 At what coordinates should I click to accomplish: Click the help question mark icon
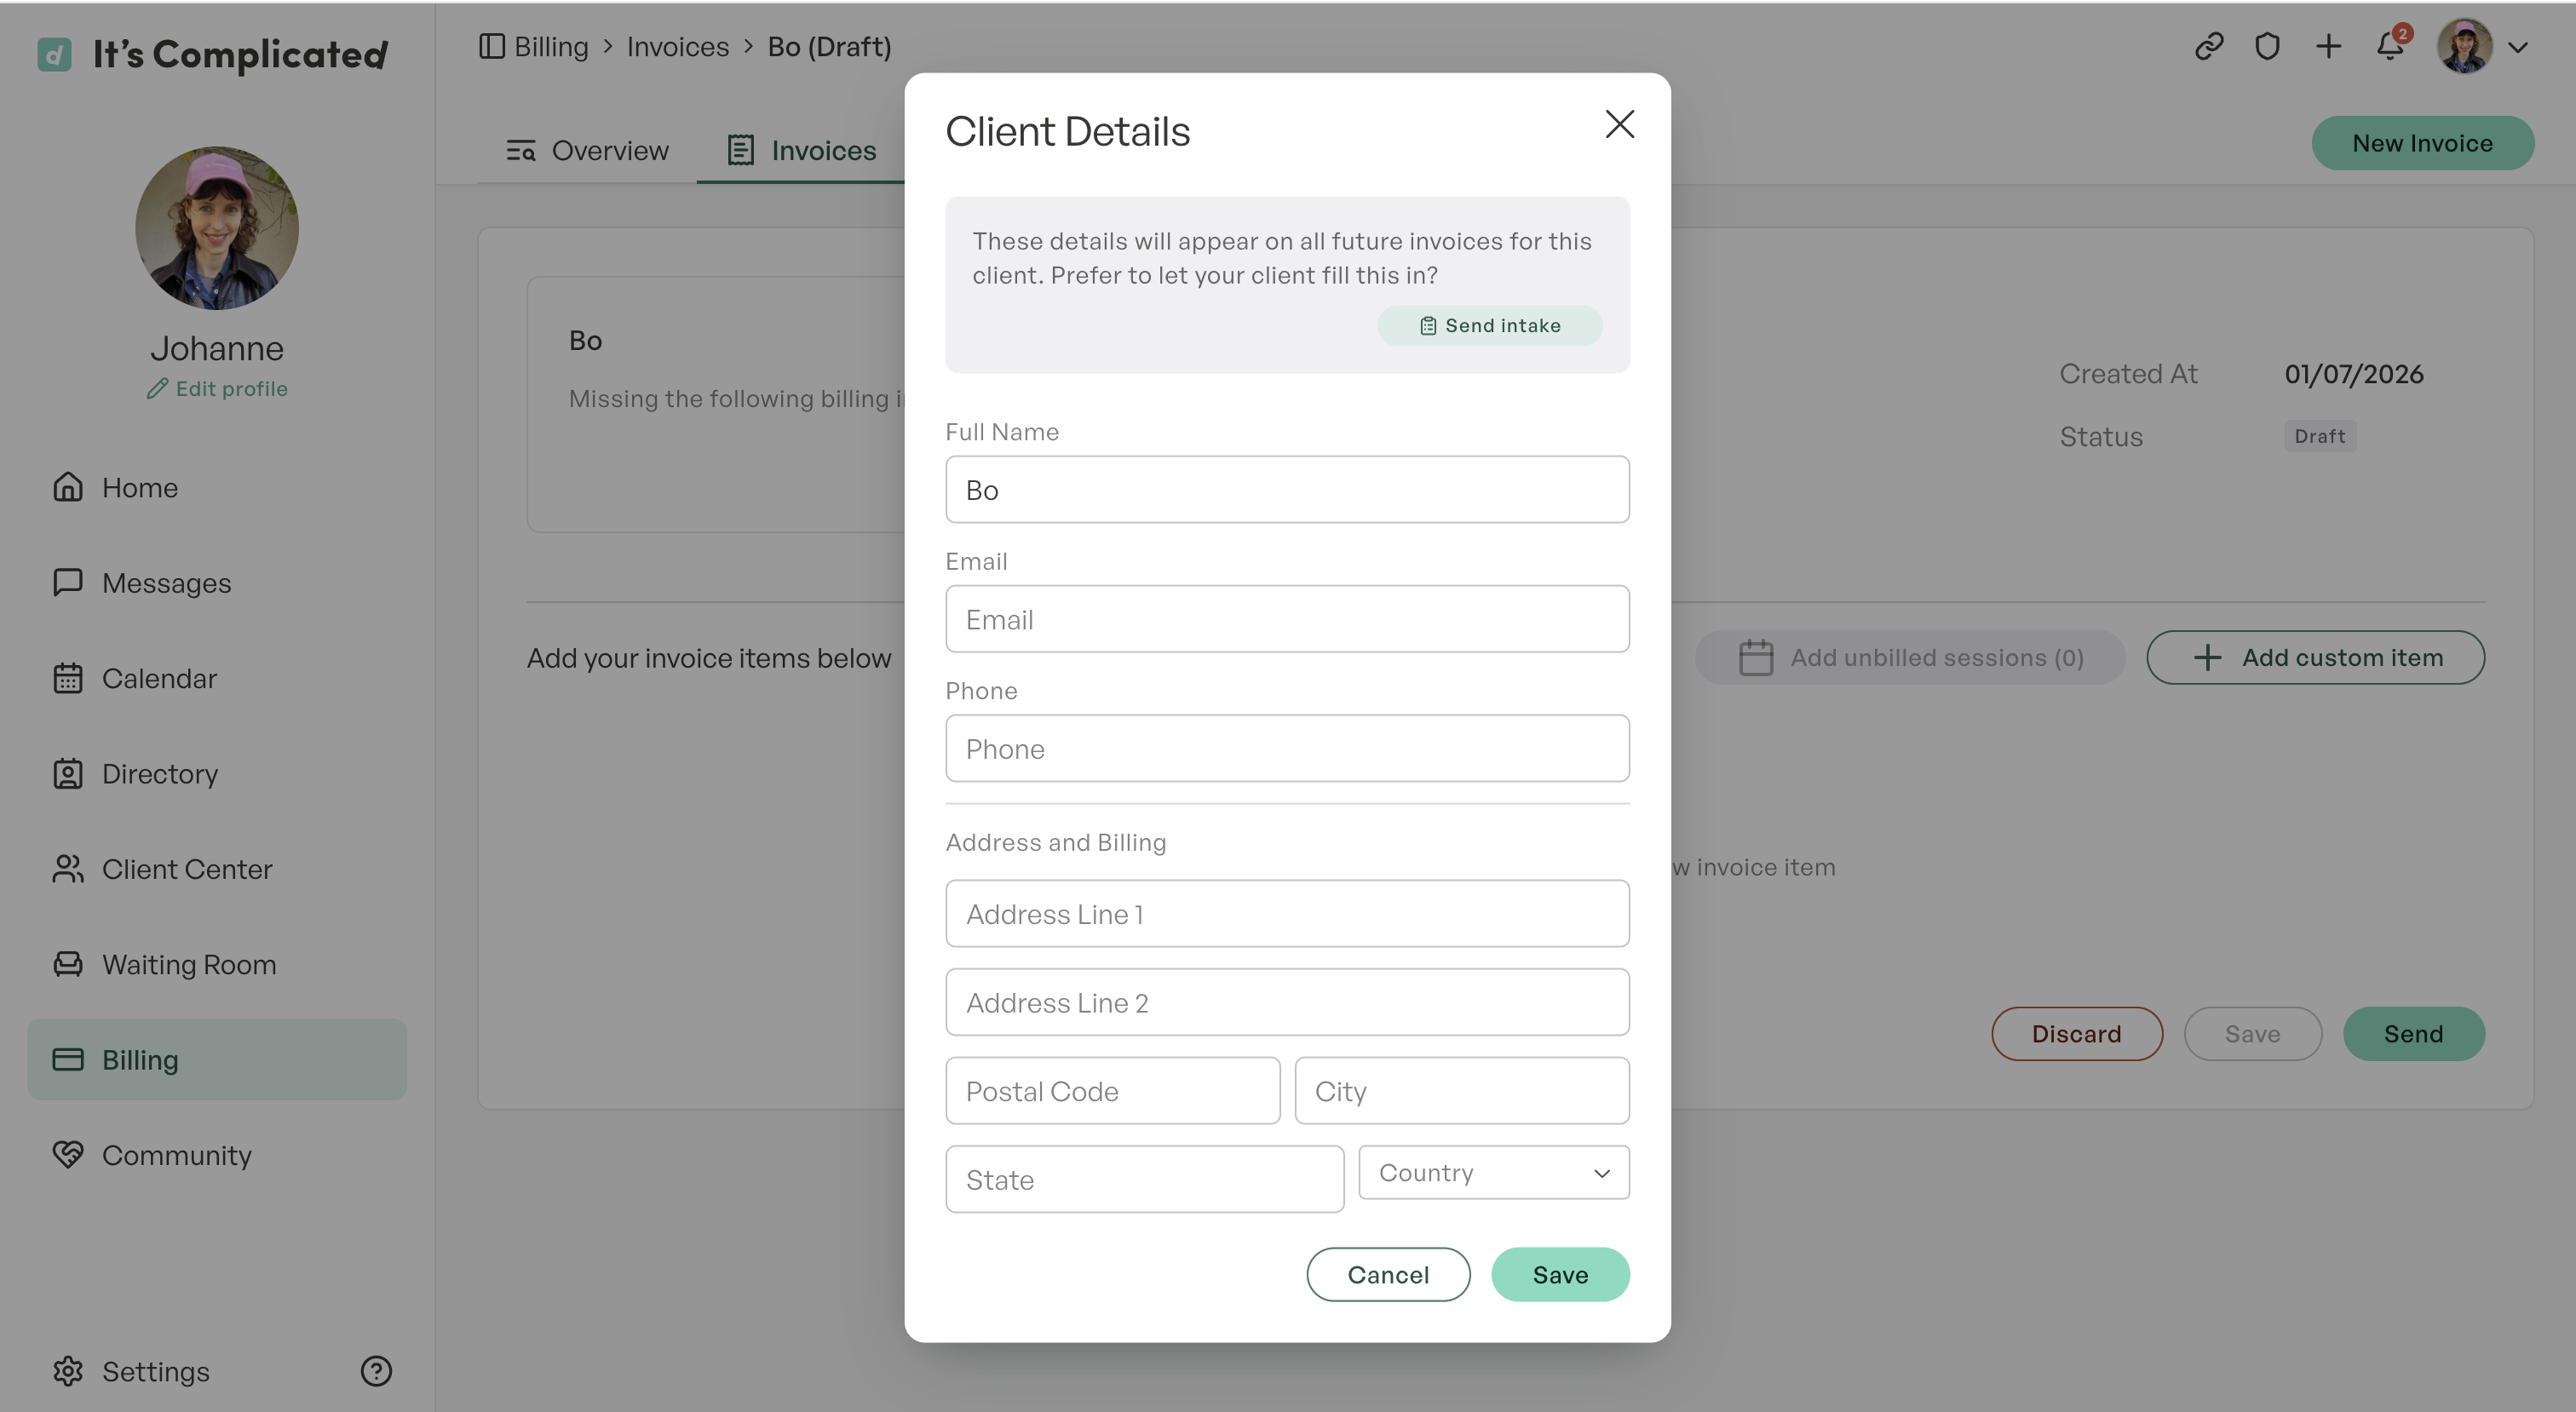point(376,1370)
